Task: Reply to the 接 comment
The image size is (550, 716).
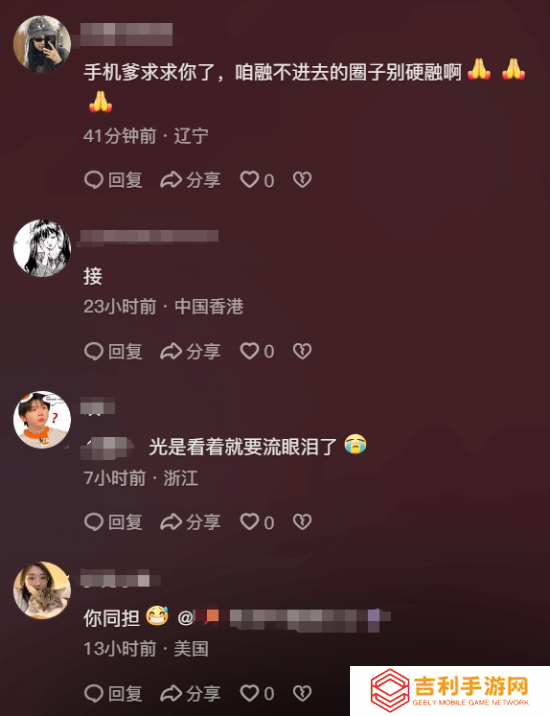Action: [x=113, y=351]
